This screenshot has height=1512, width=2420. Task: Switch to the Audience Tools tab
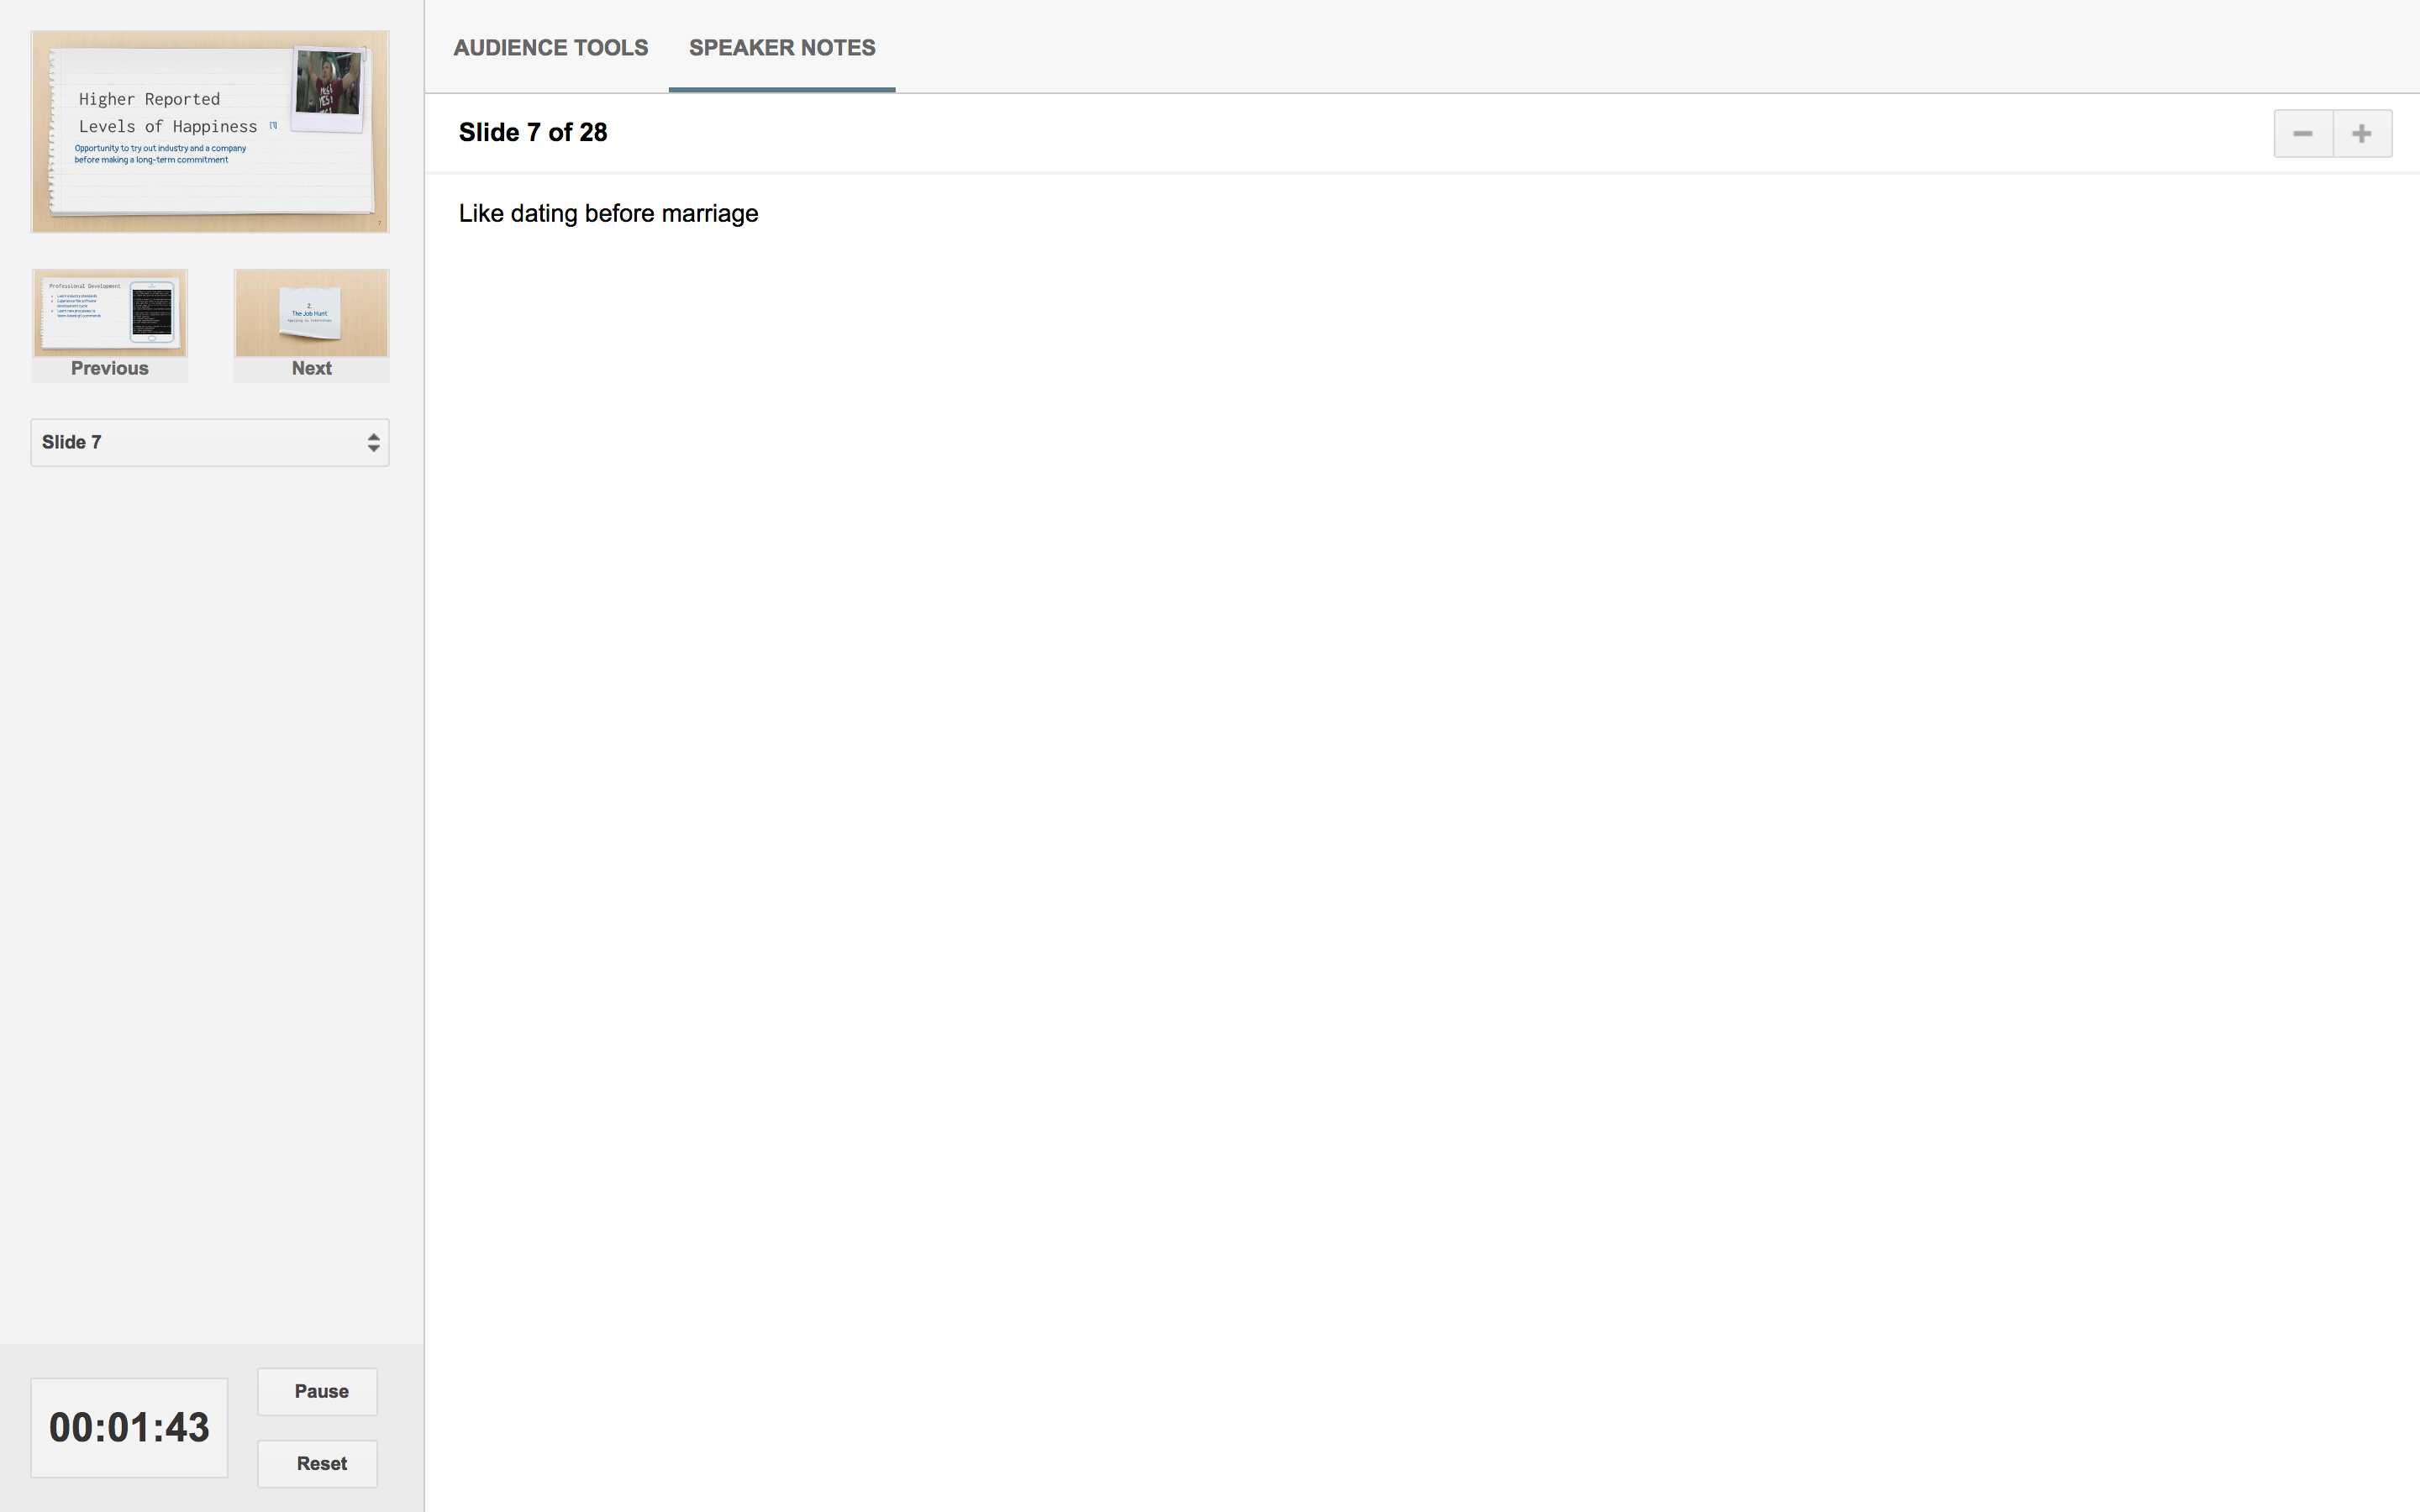[x=550, y=48]
